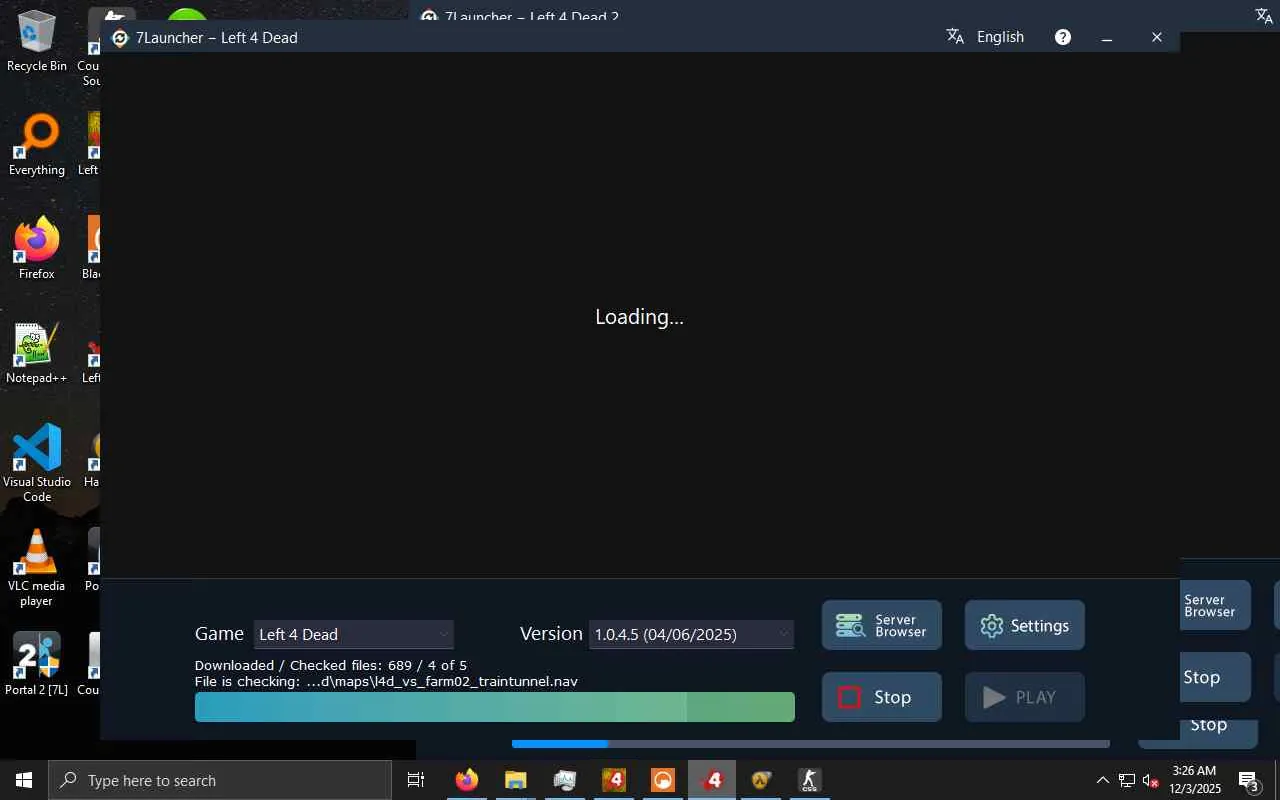Click the language icon in the Left 4 Dead 2 window
The width and height of the screenshot is (1280, 800).
pos(1264,16)
